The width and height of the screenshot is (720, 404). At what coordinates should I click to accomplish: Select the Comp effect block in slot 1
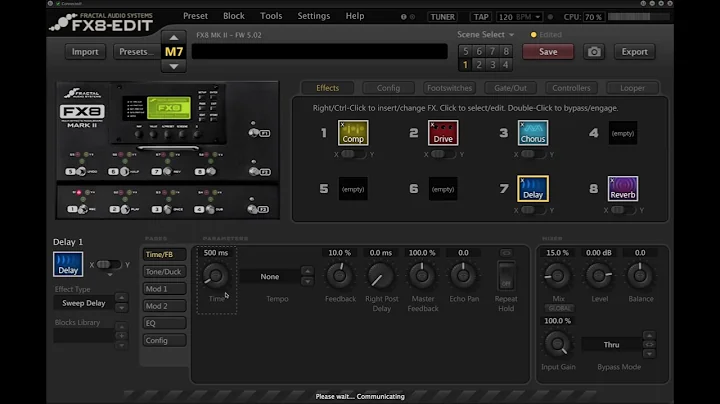[353, 133]
